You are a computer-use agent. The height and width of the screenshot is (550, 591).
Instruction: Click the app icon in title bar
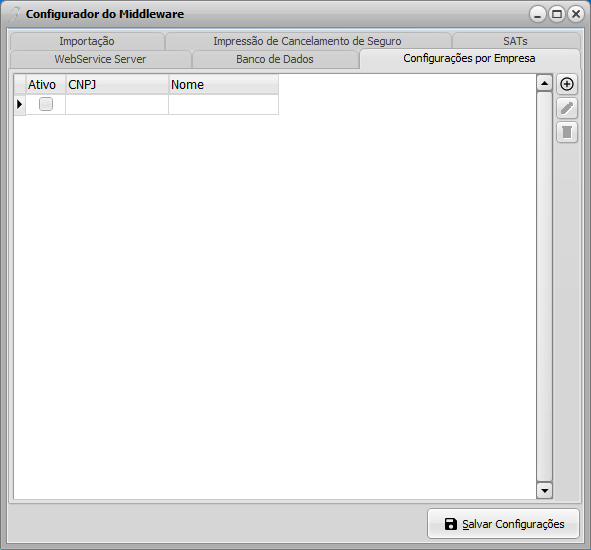(14, 14)
